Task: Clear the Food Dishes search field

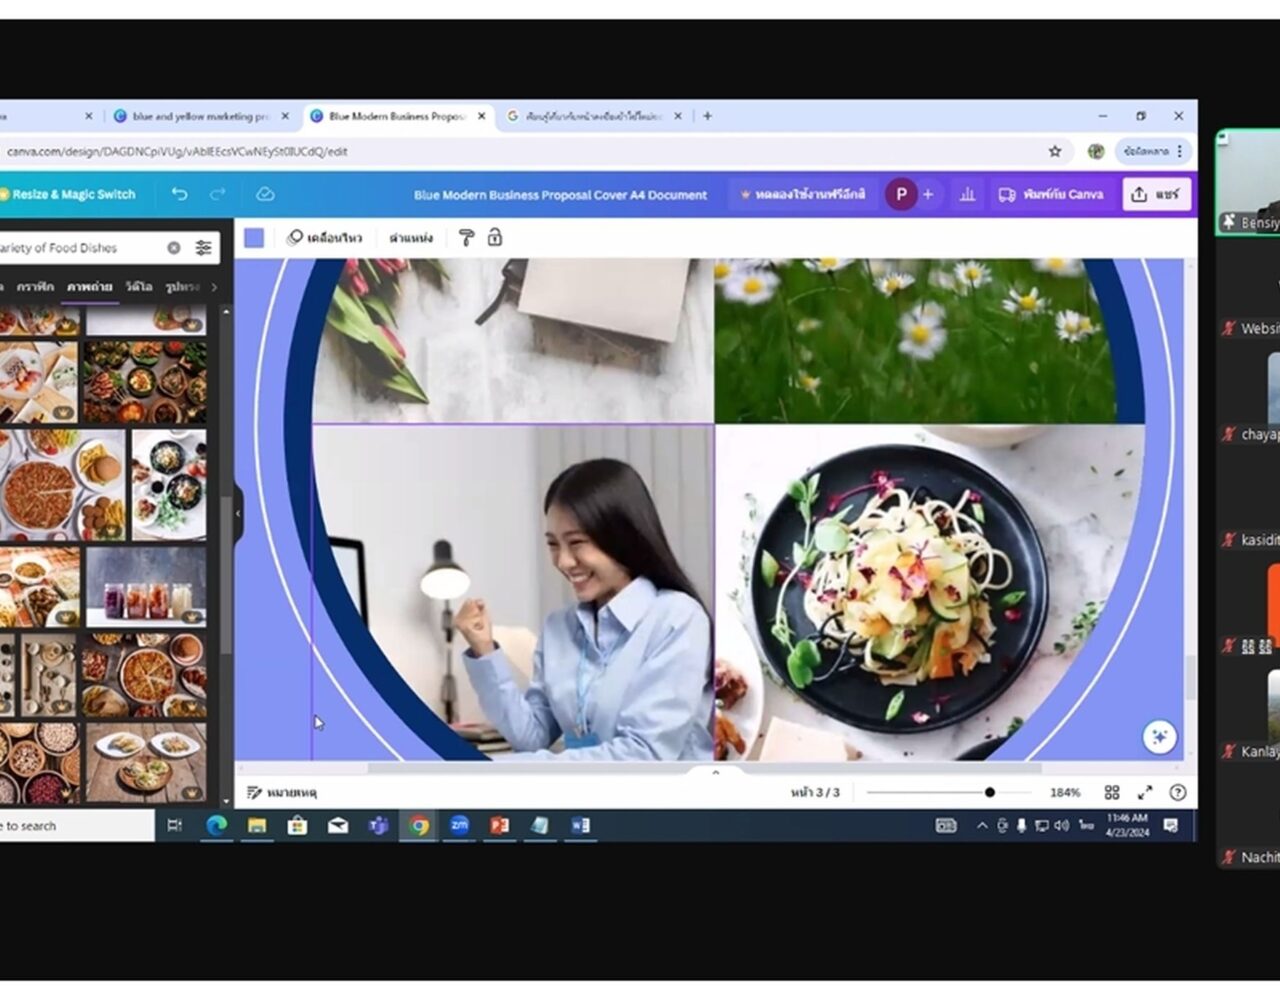Action: pos(174,248)
